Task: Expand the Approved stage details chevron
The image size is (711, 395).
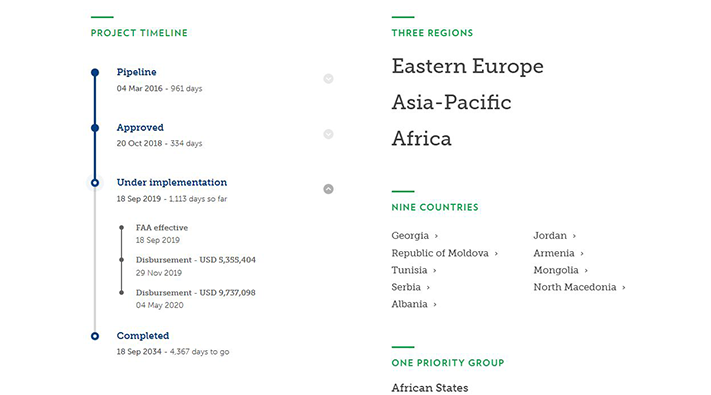Action: pyautogui.click(x=328, y=134)
